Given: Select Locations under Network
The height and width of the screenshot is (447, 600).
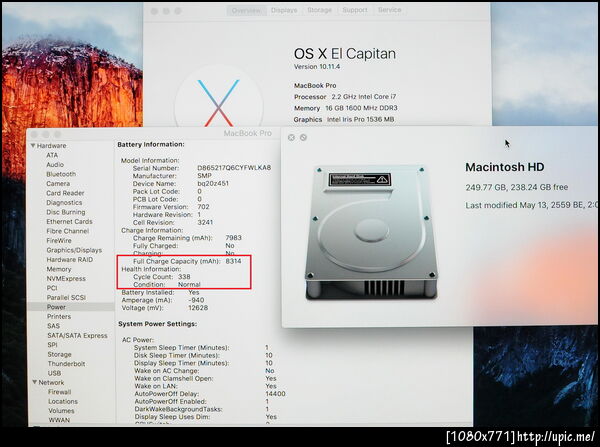Looking at the screenshot, I should click(63, 401).
